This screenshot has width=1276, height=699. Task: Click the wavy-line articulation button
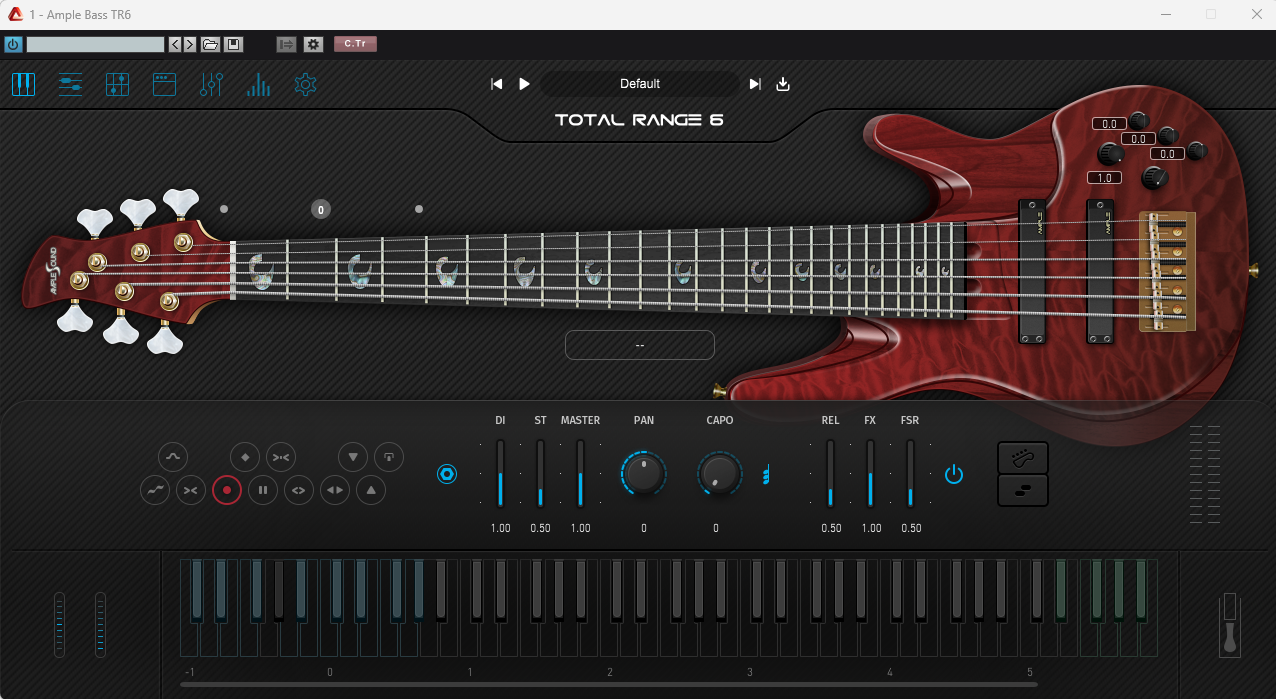pyautogui.click(x=155, y=490)
